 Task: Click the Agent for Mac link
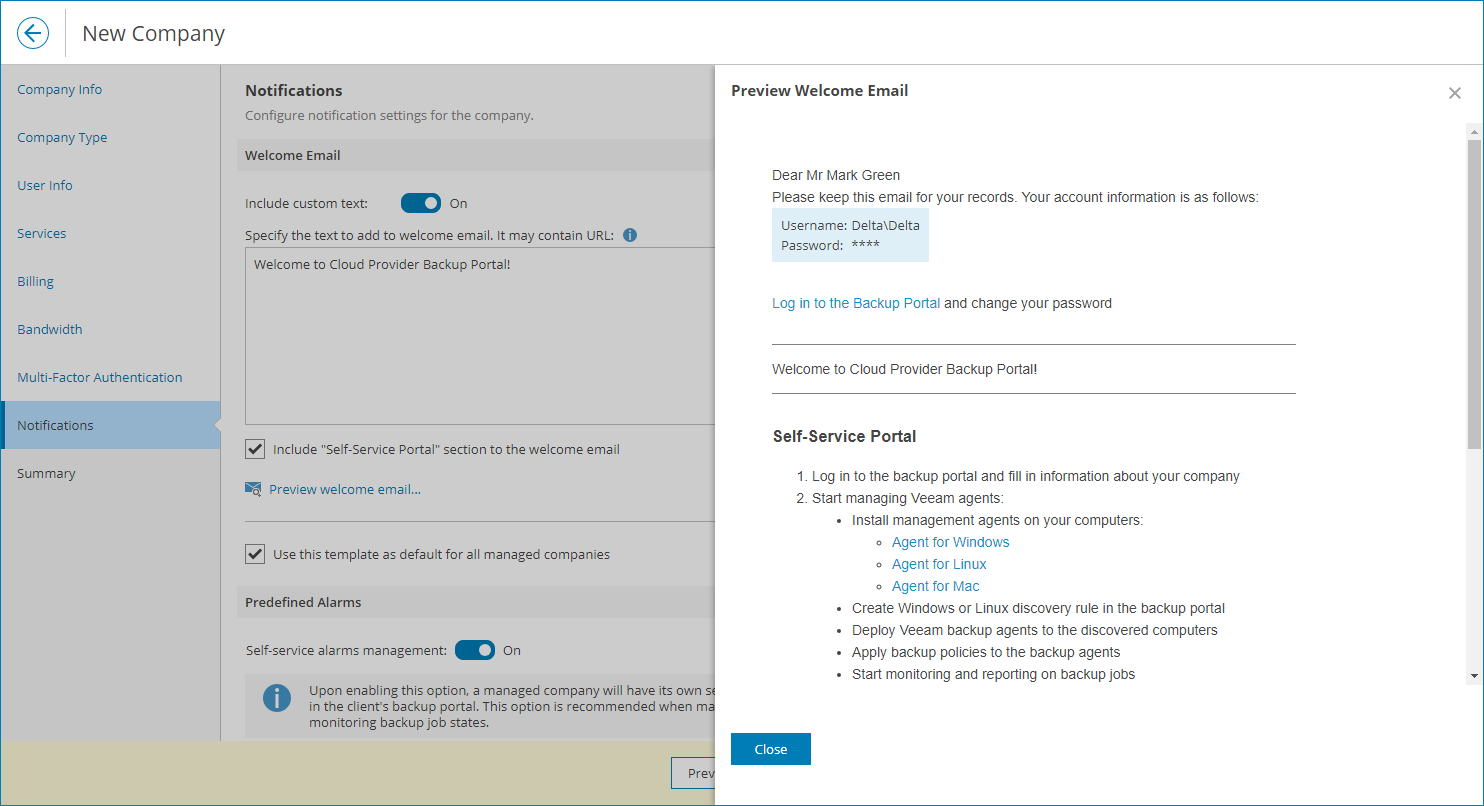(x=935, y=586)
